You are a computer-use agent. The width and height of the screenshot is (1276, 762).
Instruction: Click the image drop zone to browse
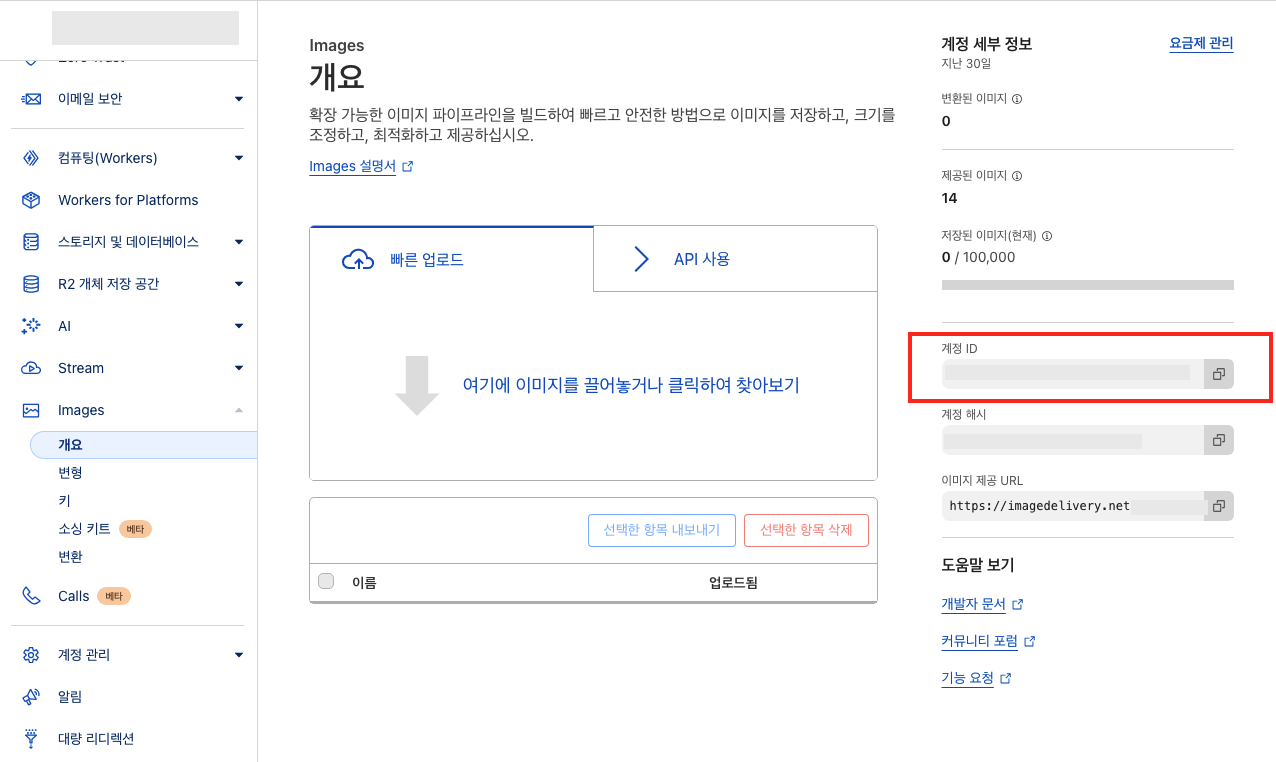[x=630, y=385]
